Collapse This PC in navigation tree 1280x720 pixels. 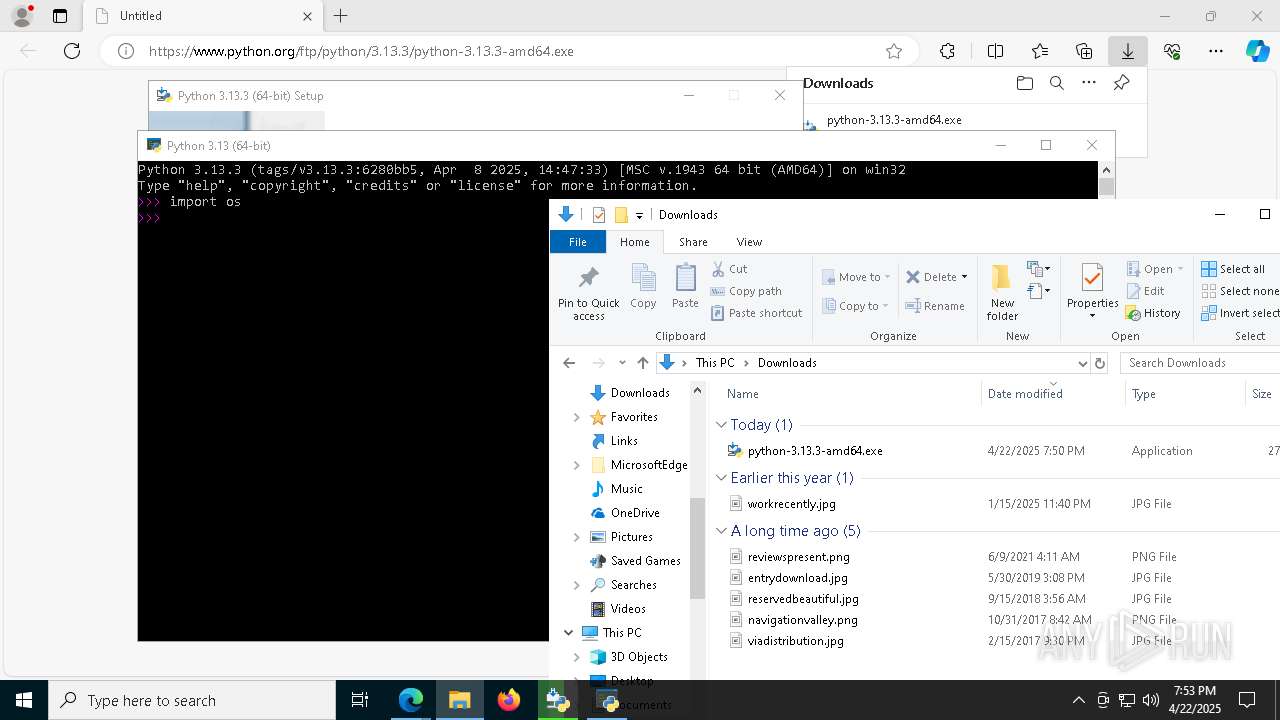point(568,633)
